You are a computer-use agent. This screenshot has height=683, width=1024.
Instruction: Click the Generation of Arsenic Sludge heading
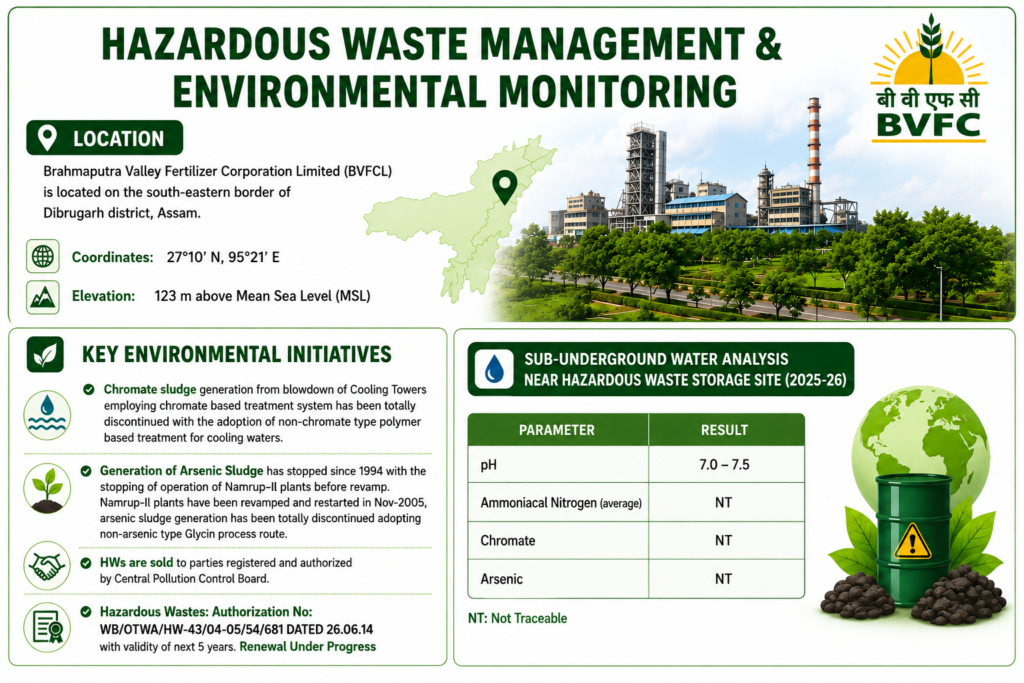pyautogui.click(x=182, y=471)
